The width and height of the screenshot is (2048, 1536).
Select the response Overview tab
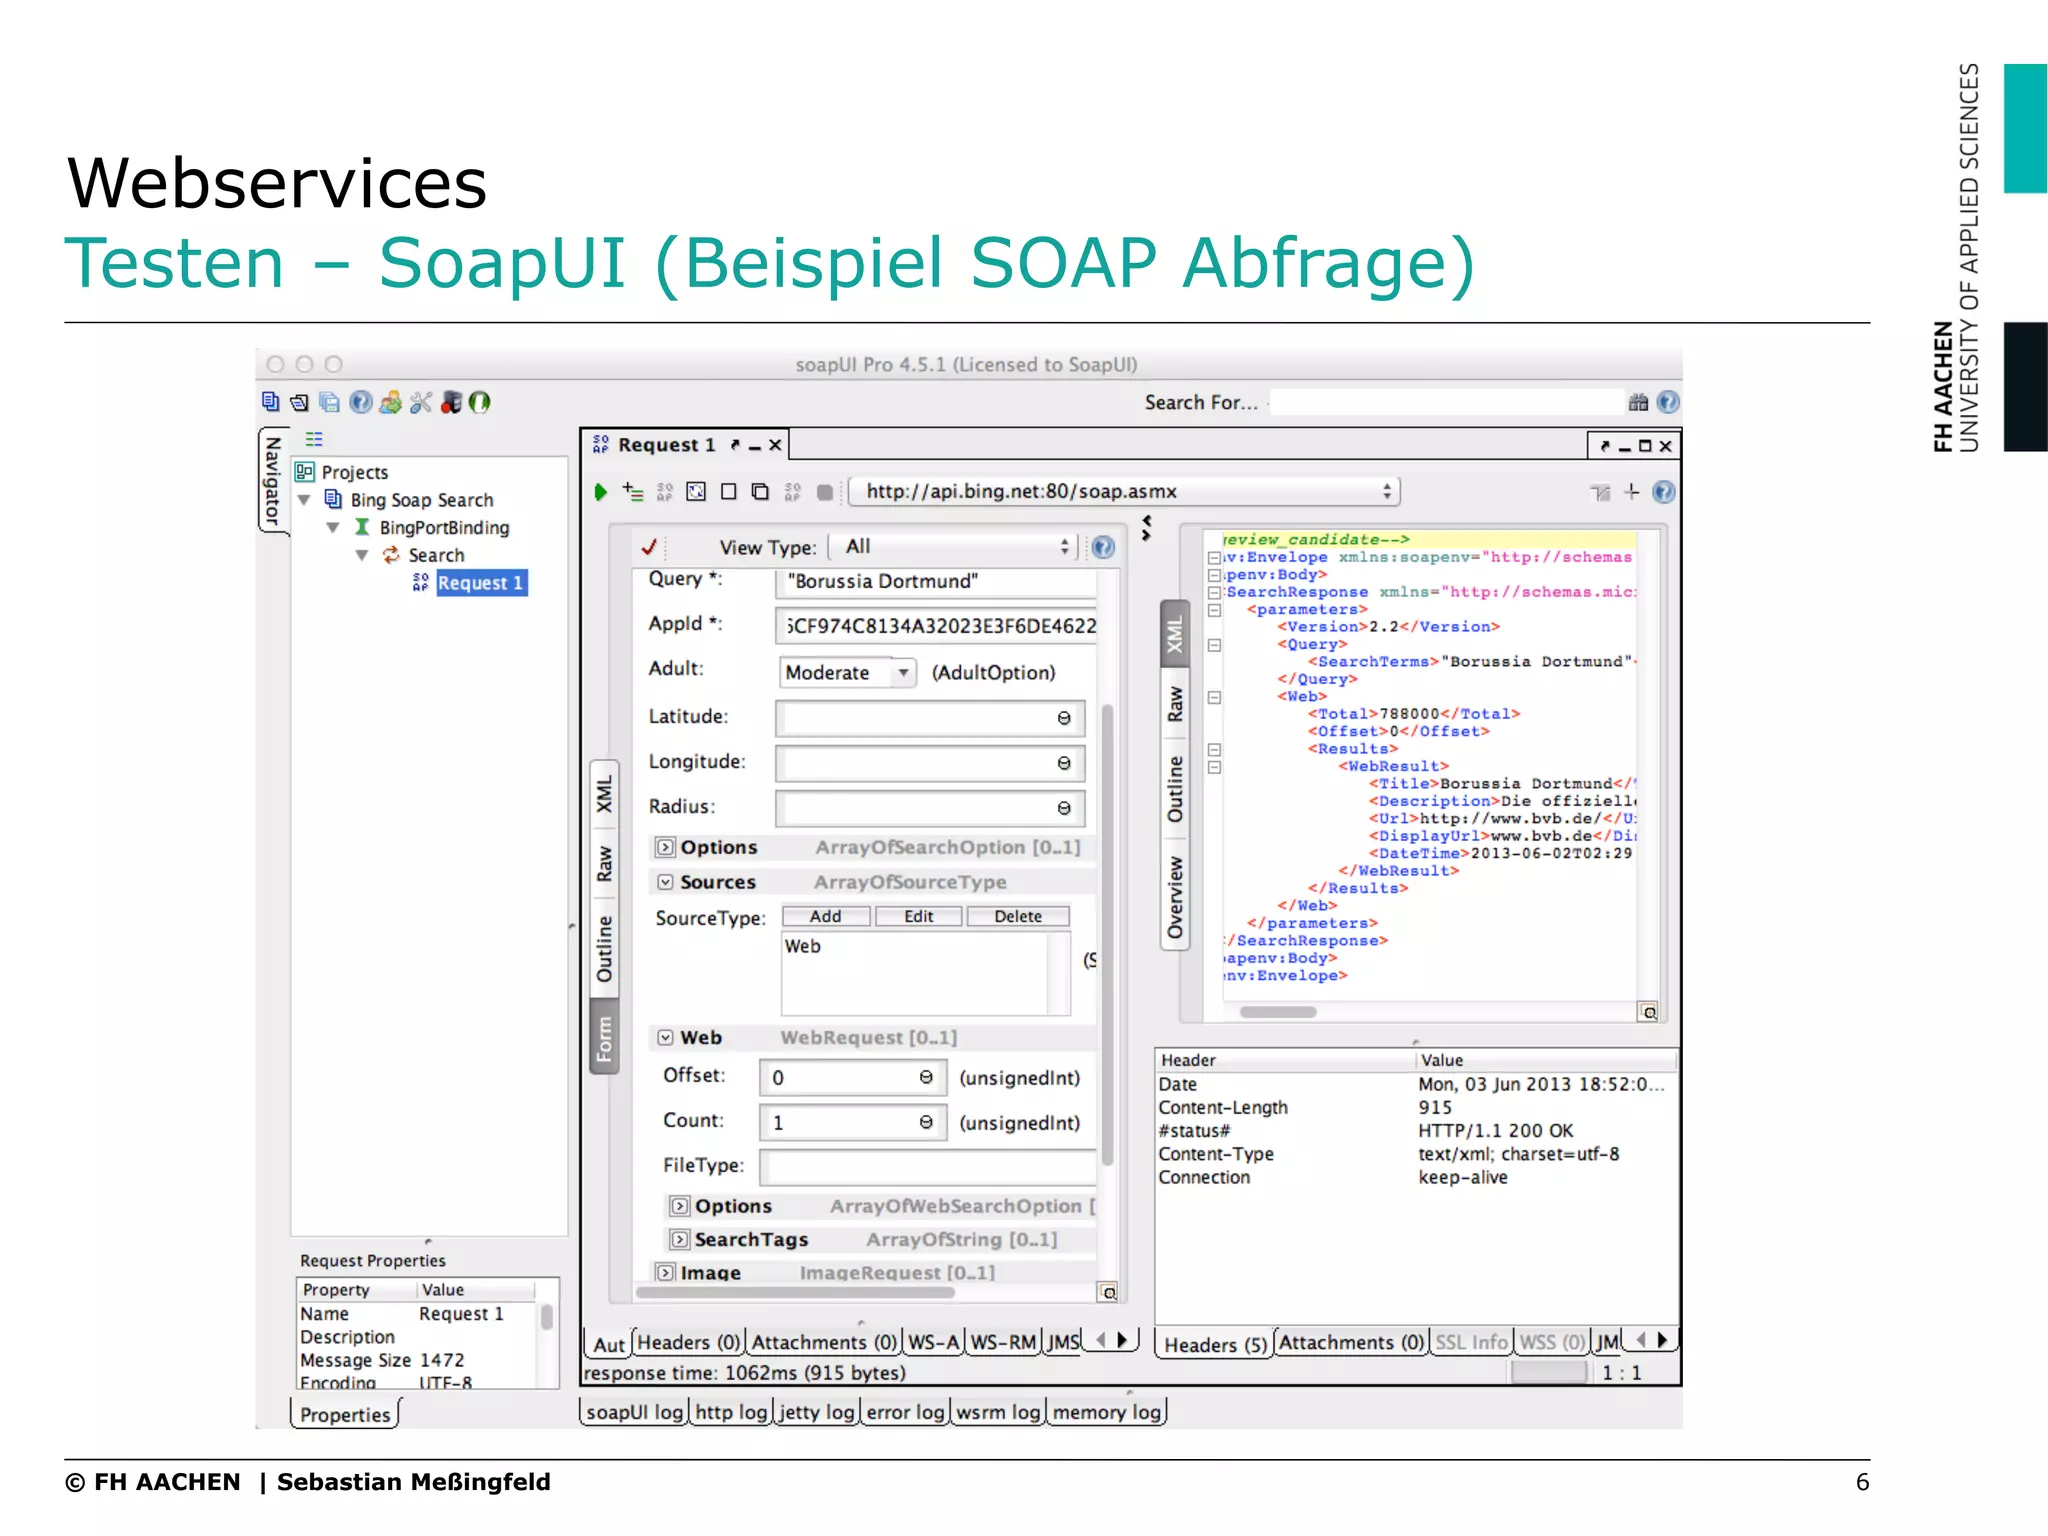(1175, 898)
